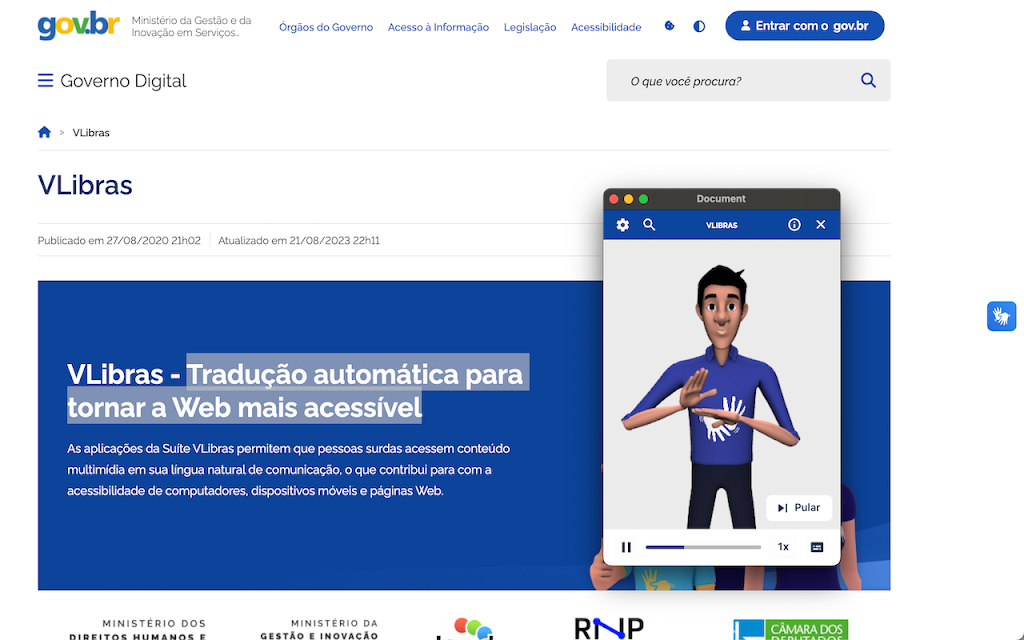Click the green maximize button of Document window
This screenshot has width=1024, height=640.
(643, 199)
